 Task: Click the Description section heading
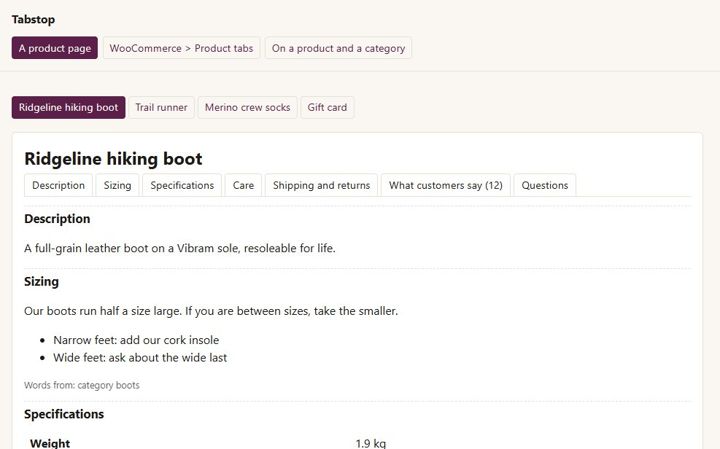click(x=57, y=219)
